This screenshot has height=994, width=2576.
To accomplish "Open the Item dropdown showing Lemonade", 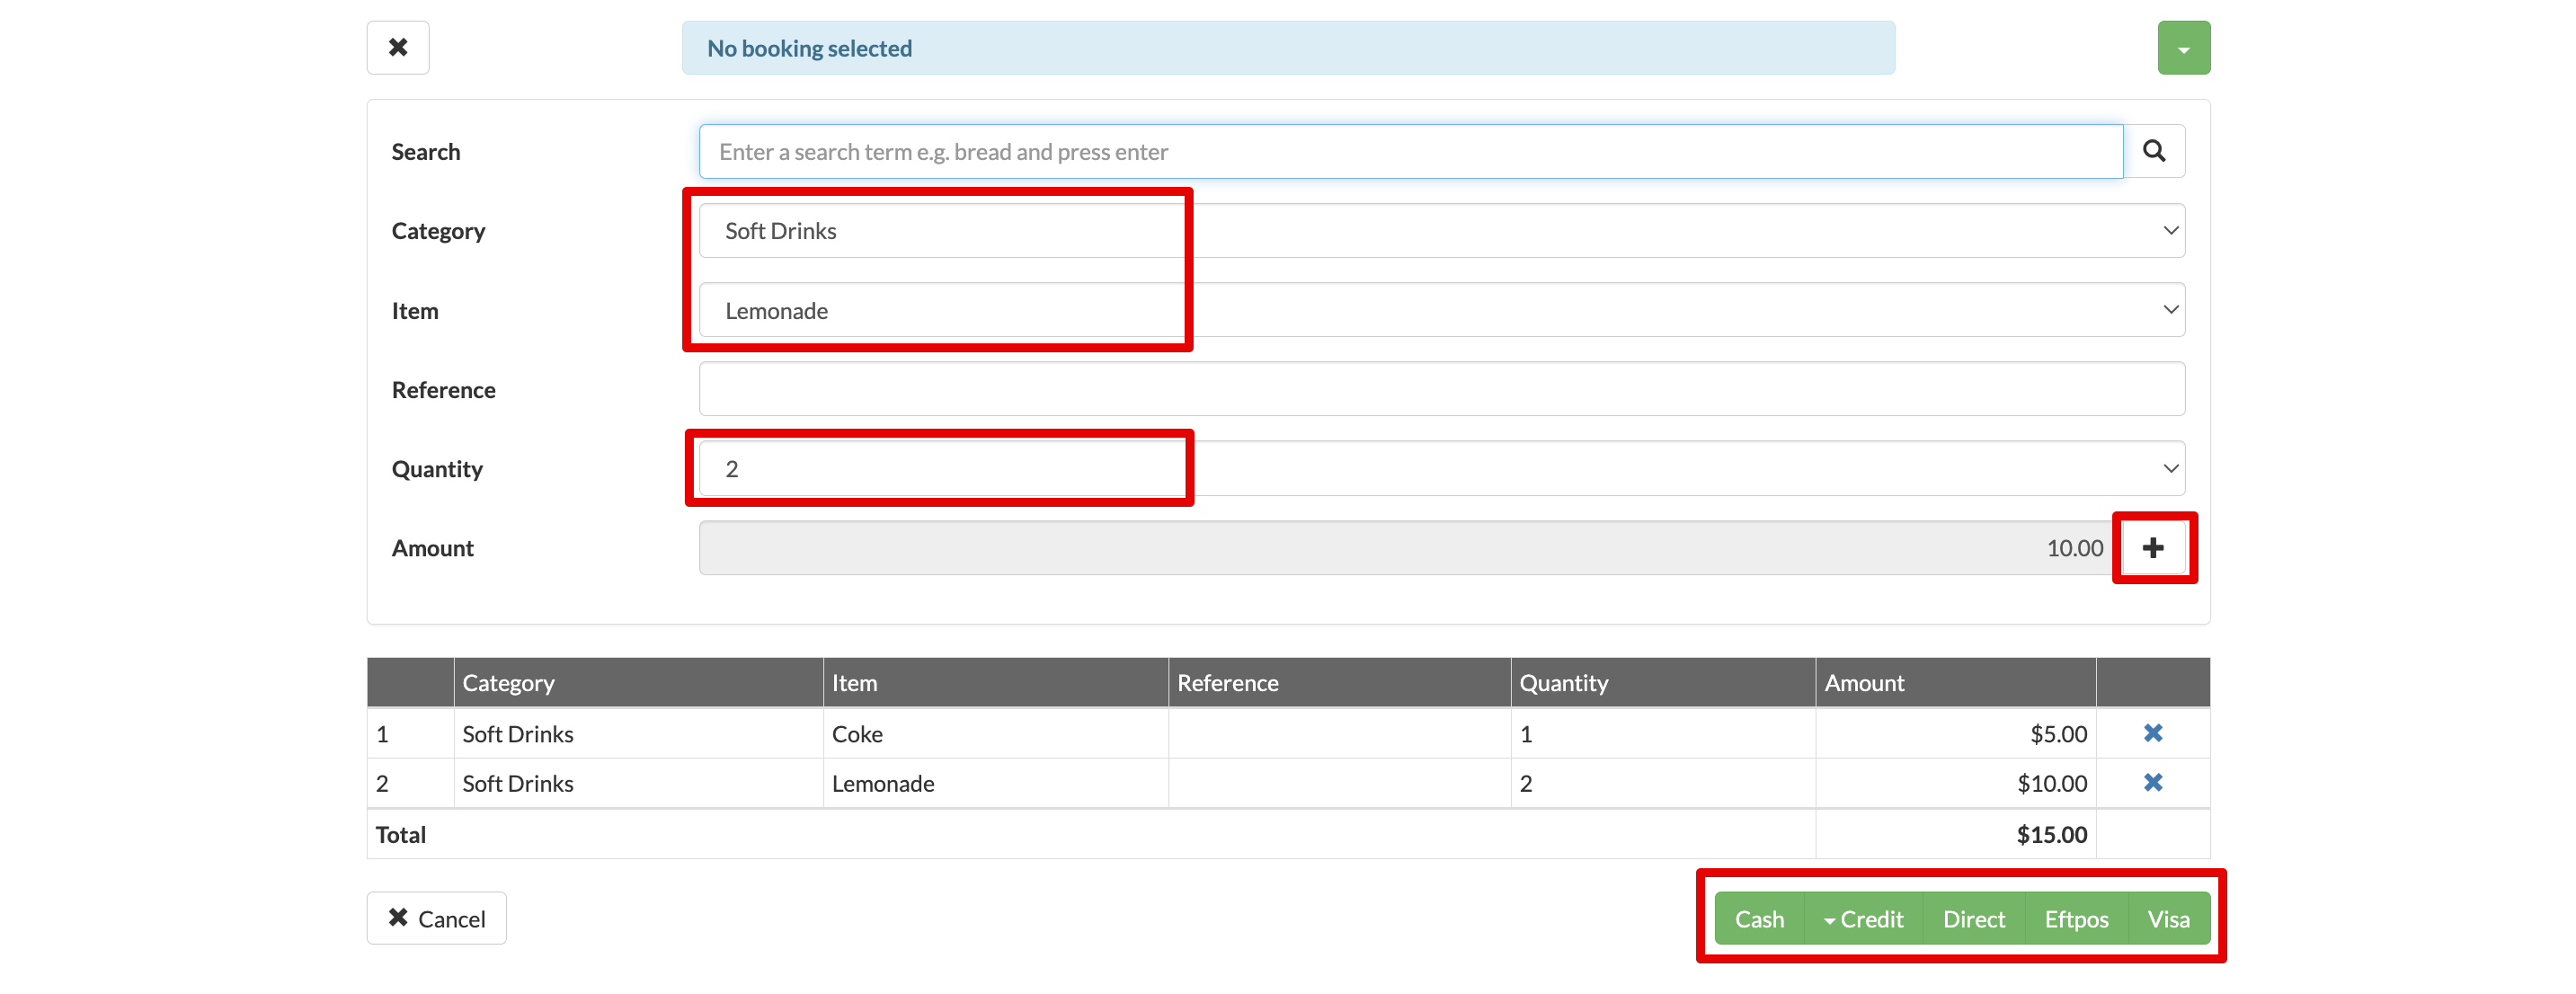I will pos(1440,310).
